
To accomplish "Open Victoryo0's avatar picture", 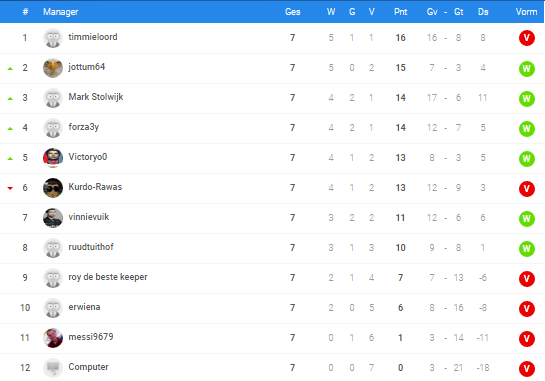I will coord(53,158).
